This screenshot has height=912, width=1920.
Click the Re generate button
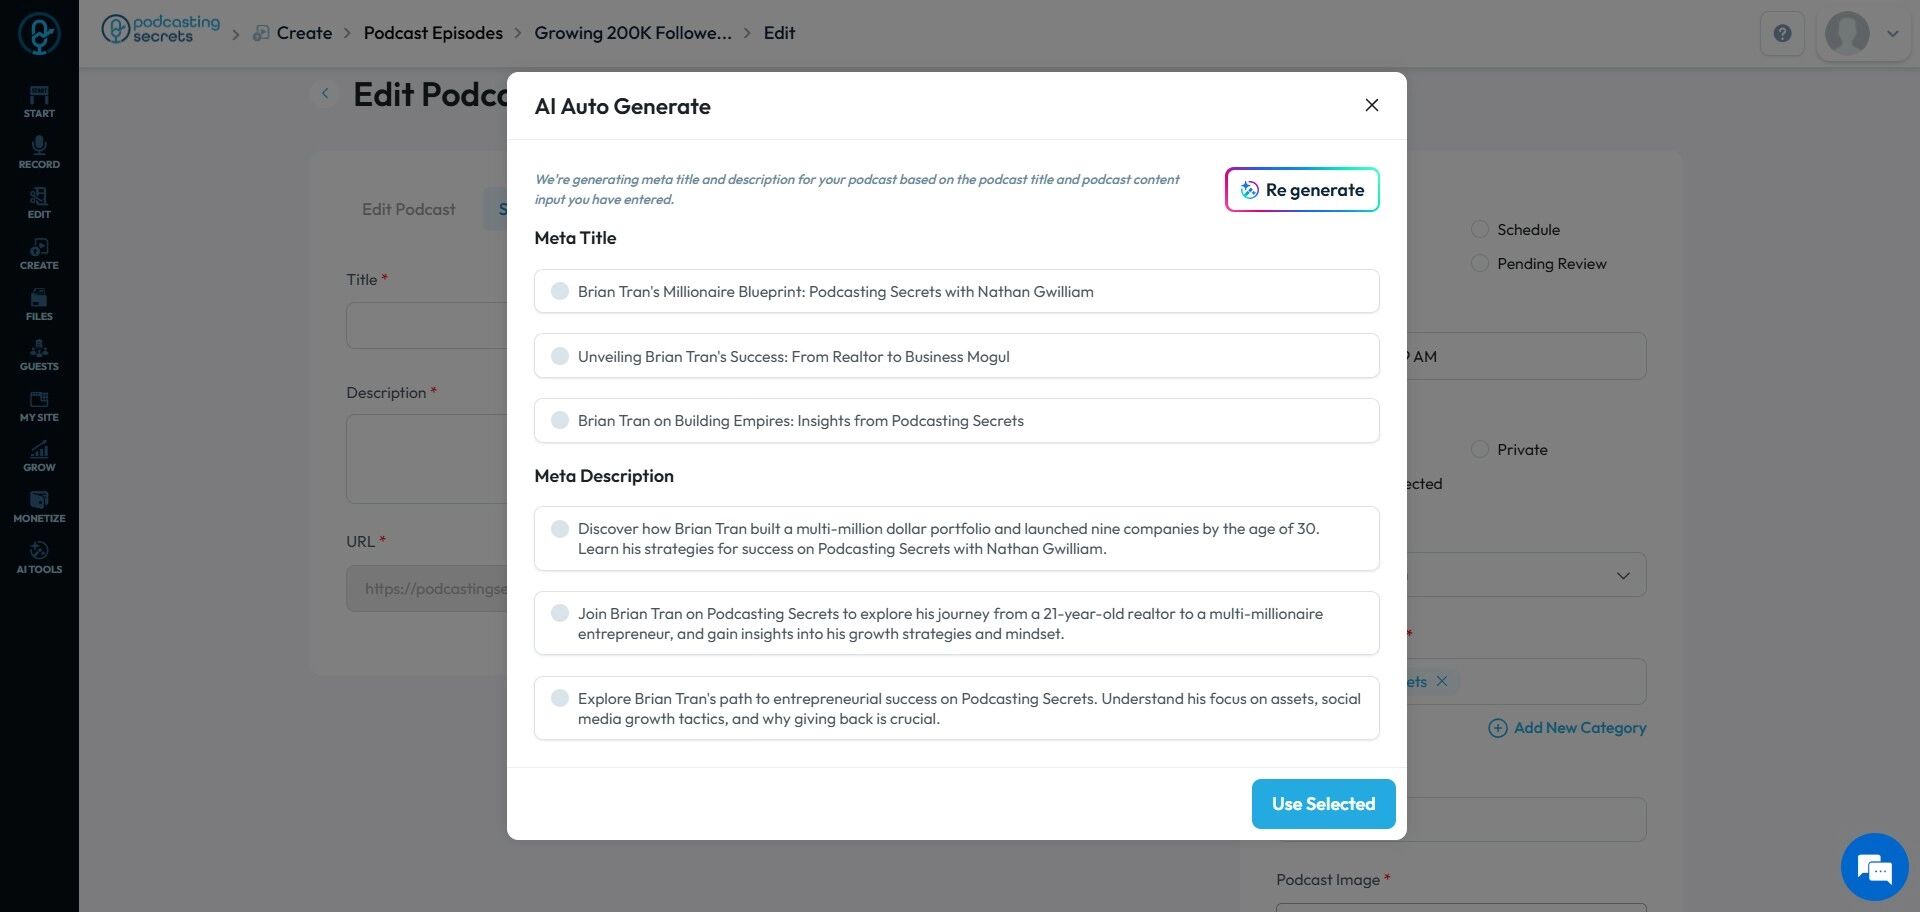tap(1302, 190)
